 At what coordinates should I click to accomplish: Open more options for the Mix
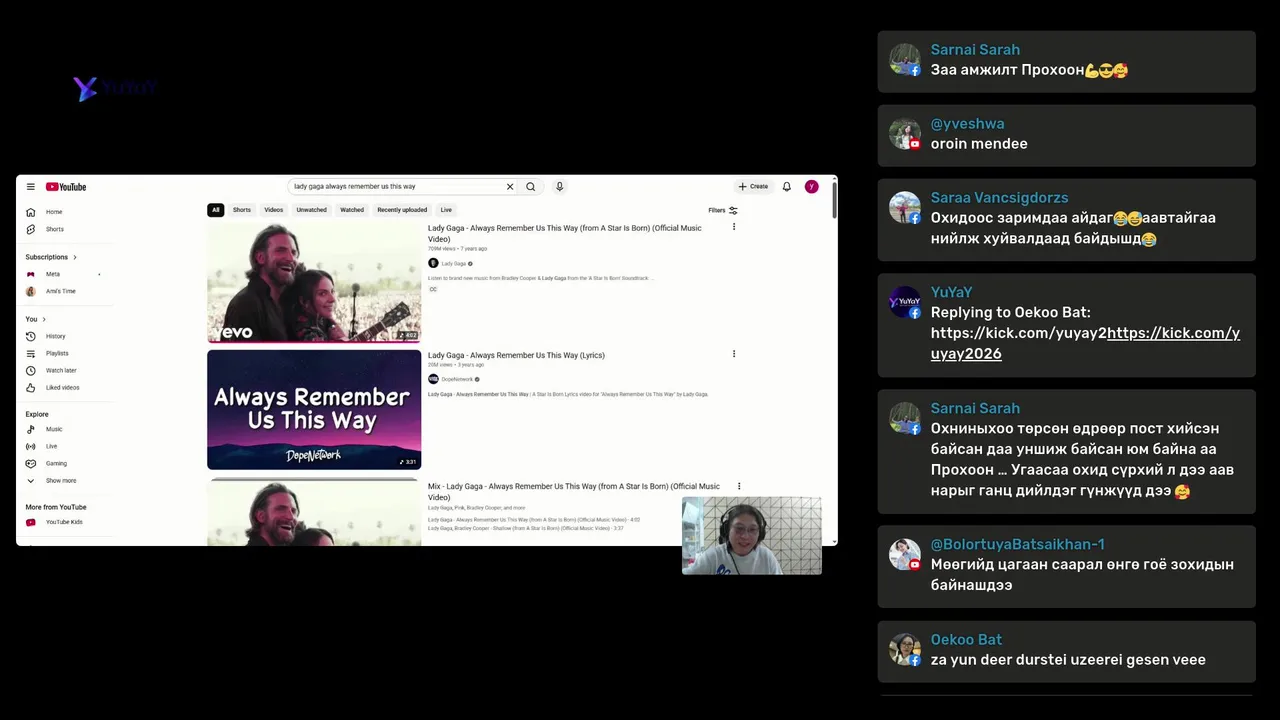(739, 486)
